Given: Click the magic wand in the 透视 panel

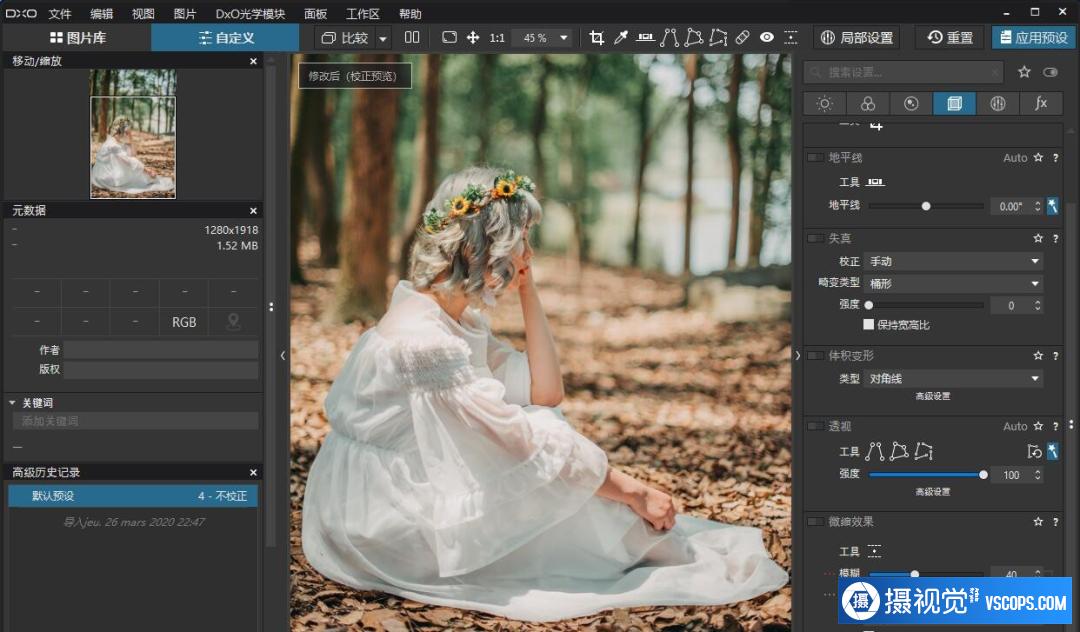Looking at the screenshot, I should point(1052,451).
